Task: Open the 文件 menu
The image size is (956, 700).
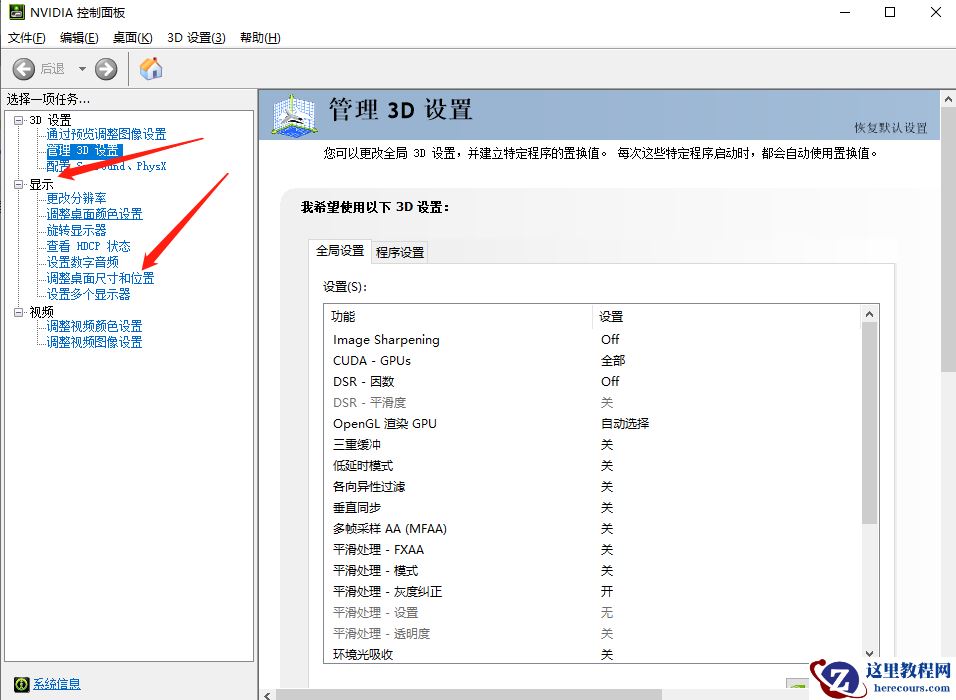Action: (25, 37)
